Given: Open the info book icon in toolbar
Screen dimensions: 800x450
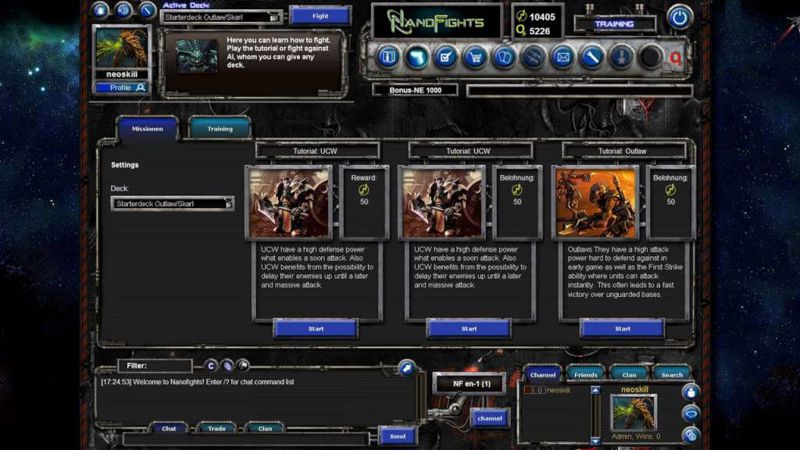Looking at the screenshot, I should [x=388, y=57].
